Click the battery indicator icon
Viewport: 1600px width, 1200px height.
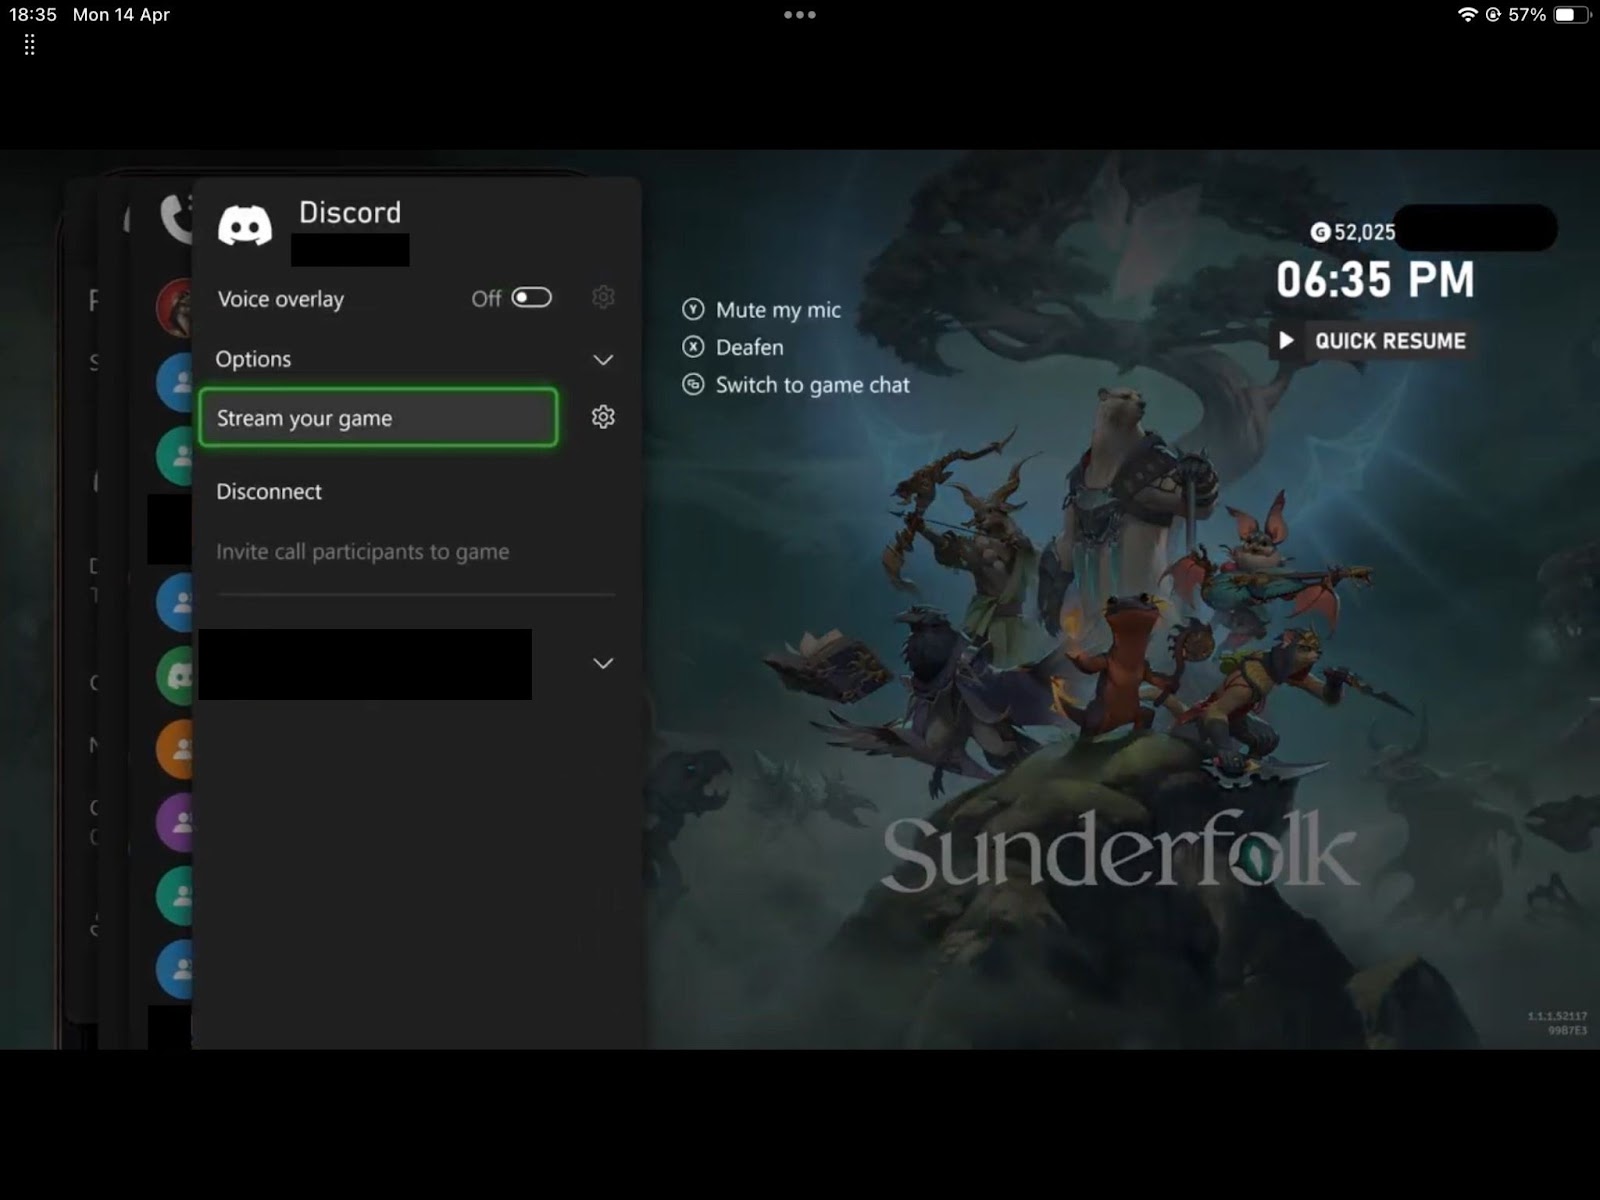click(1571, 14)
